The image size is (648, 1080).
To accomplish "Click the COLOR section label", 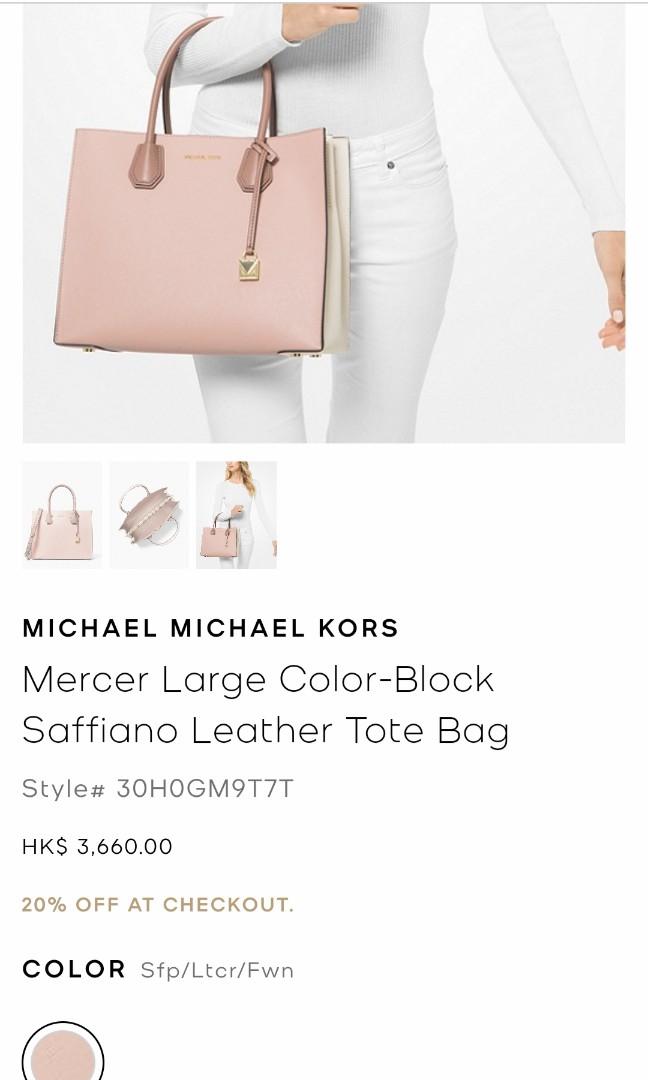I will (x=74, y=969).
